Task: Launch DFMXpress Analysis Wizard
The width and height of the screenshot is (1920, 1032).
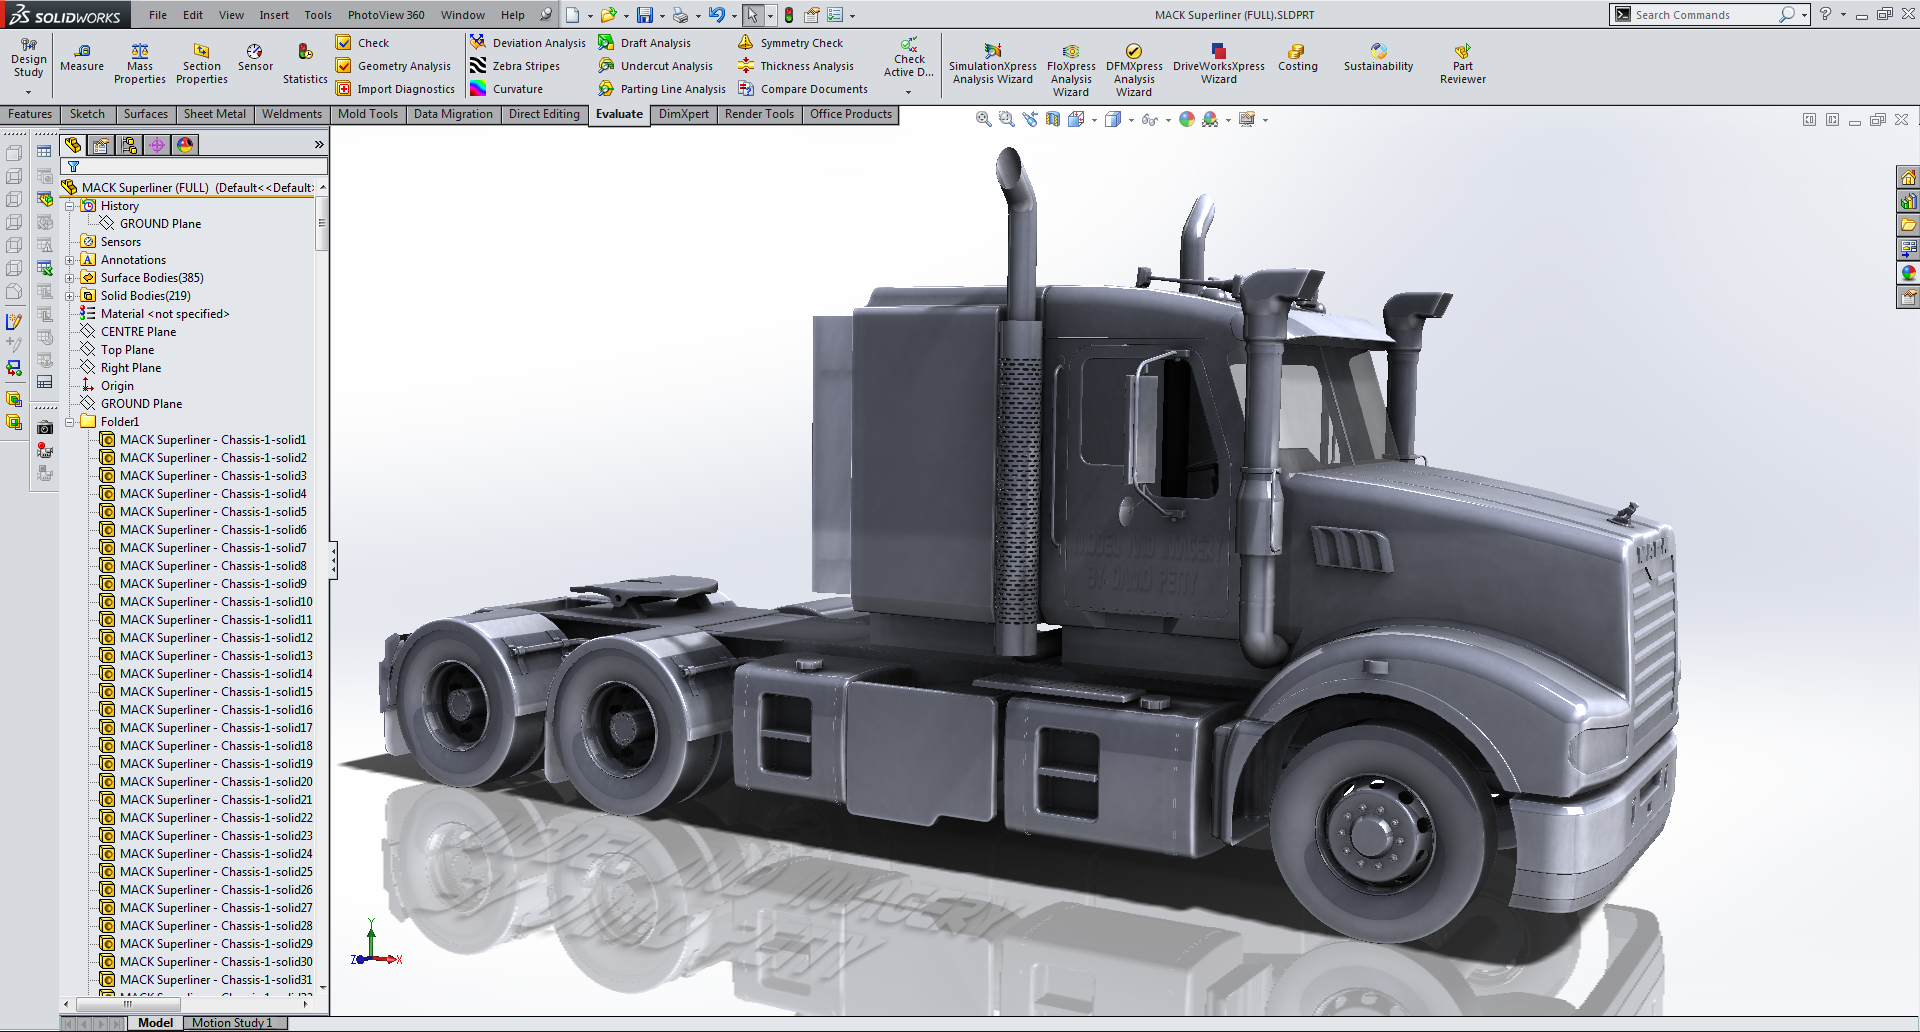Action: click(1134, 70)
